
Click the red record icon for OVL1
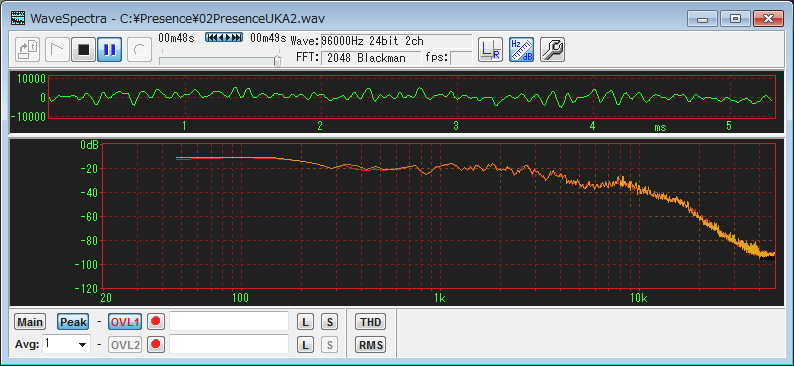pos(155,321)
